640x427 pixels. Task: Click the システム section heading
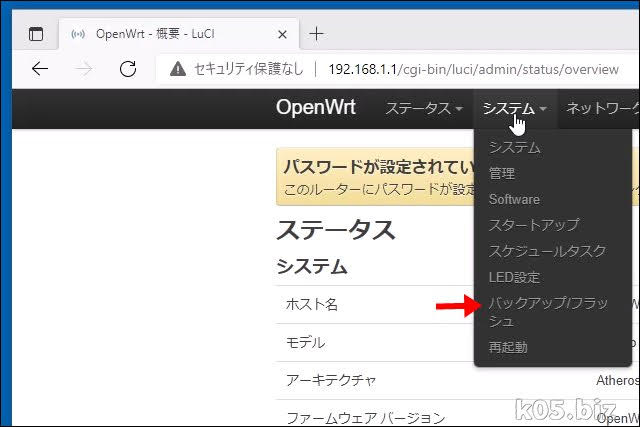tap(312, 267)
